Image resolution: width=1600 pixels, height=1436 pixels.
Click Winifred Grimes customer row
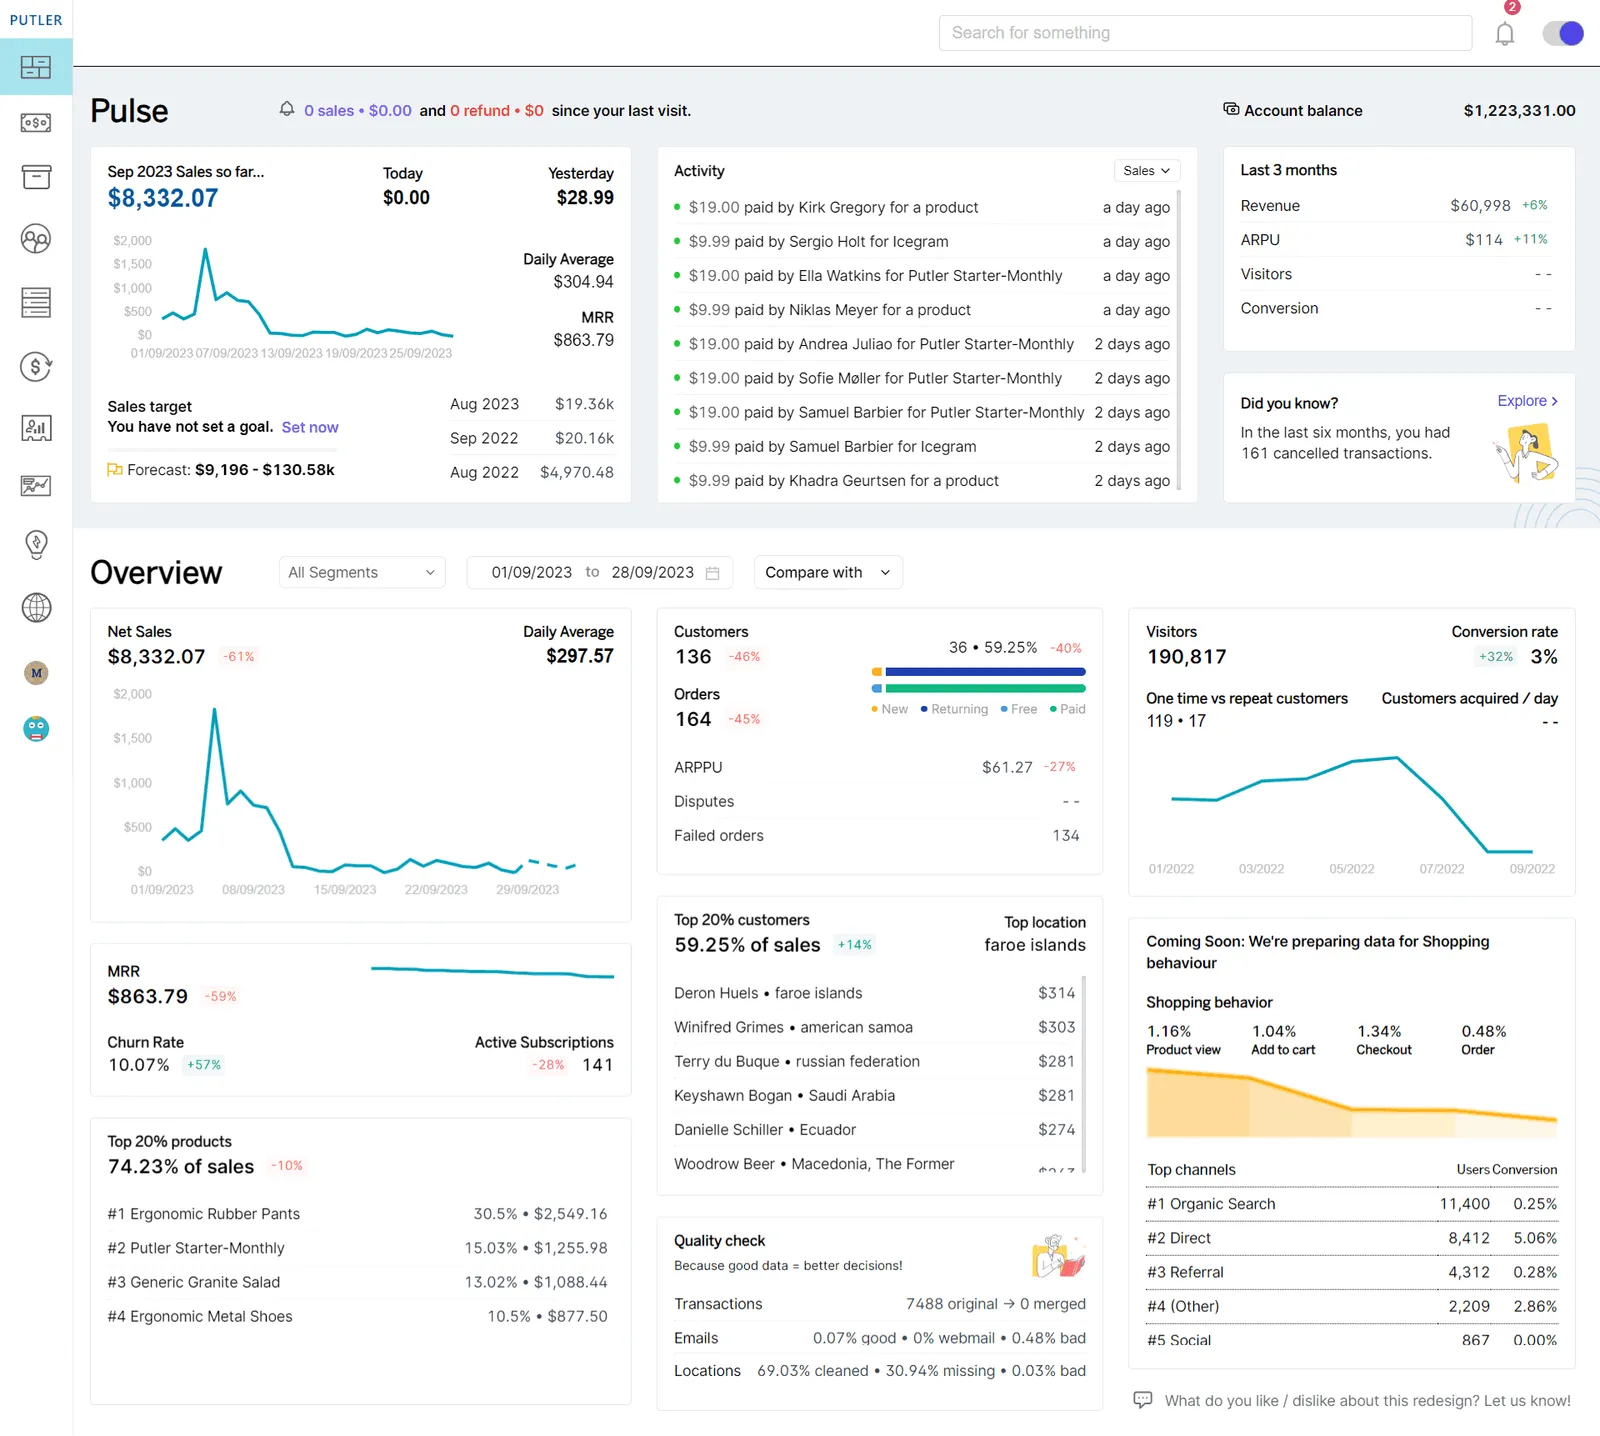tap(875, 1027)
